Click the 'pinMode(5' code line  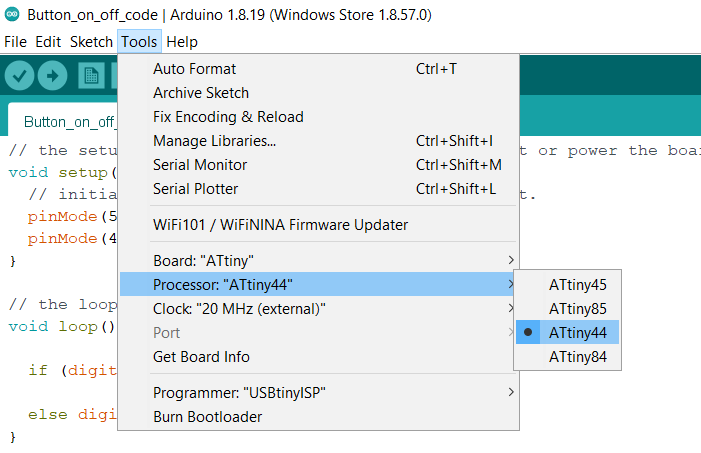point(72,216)
